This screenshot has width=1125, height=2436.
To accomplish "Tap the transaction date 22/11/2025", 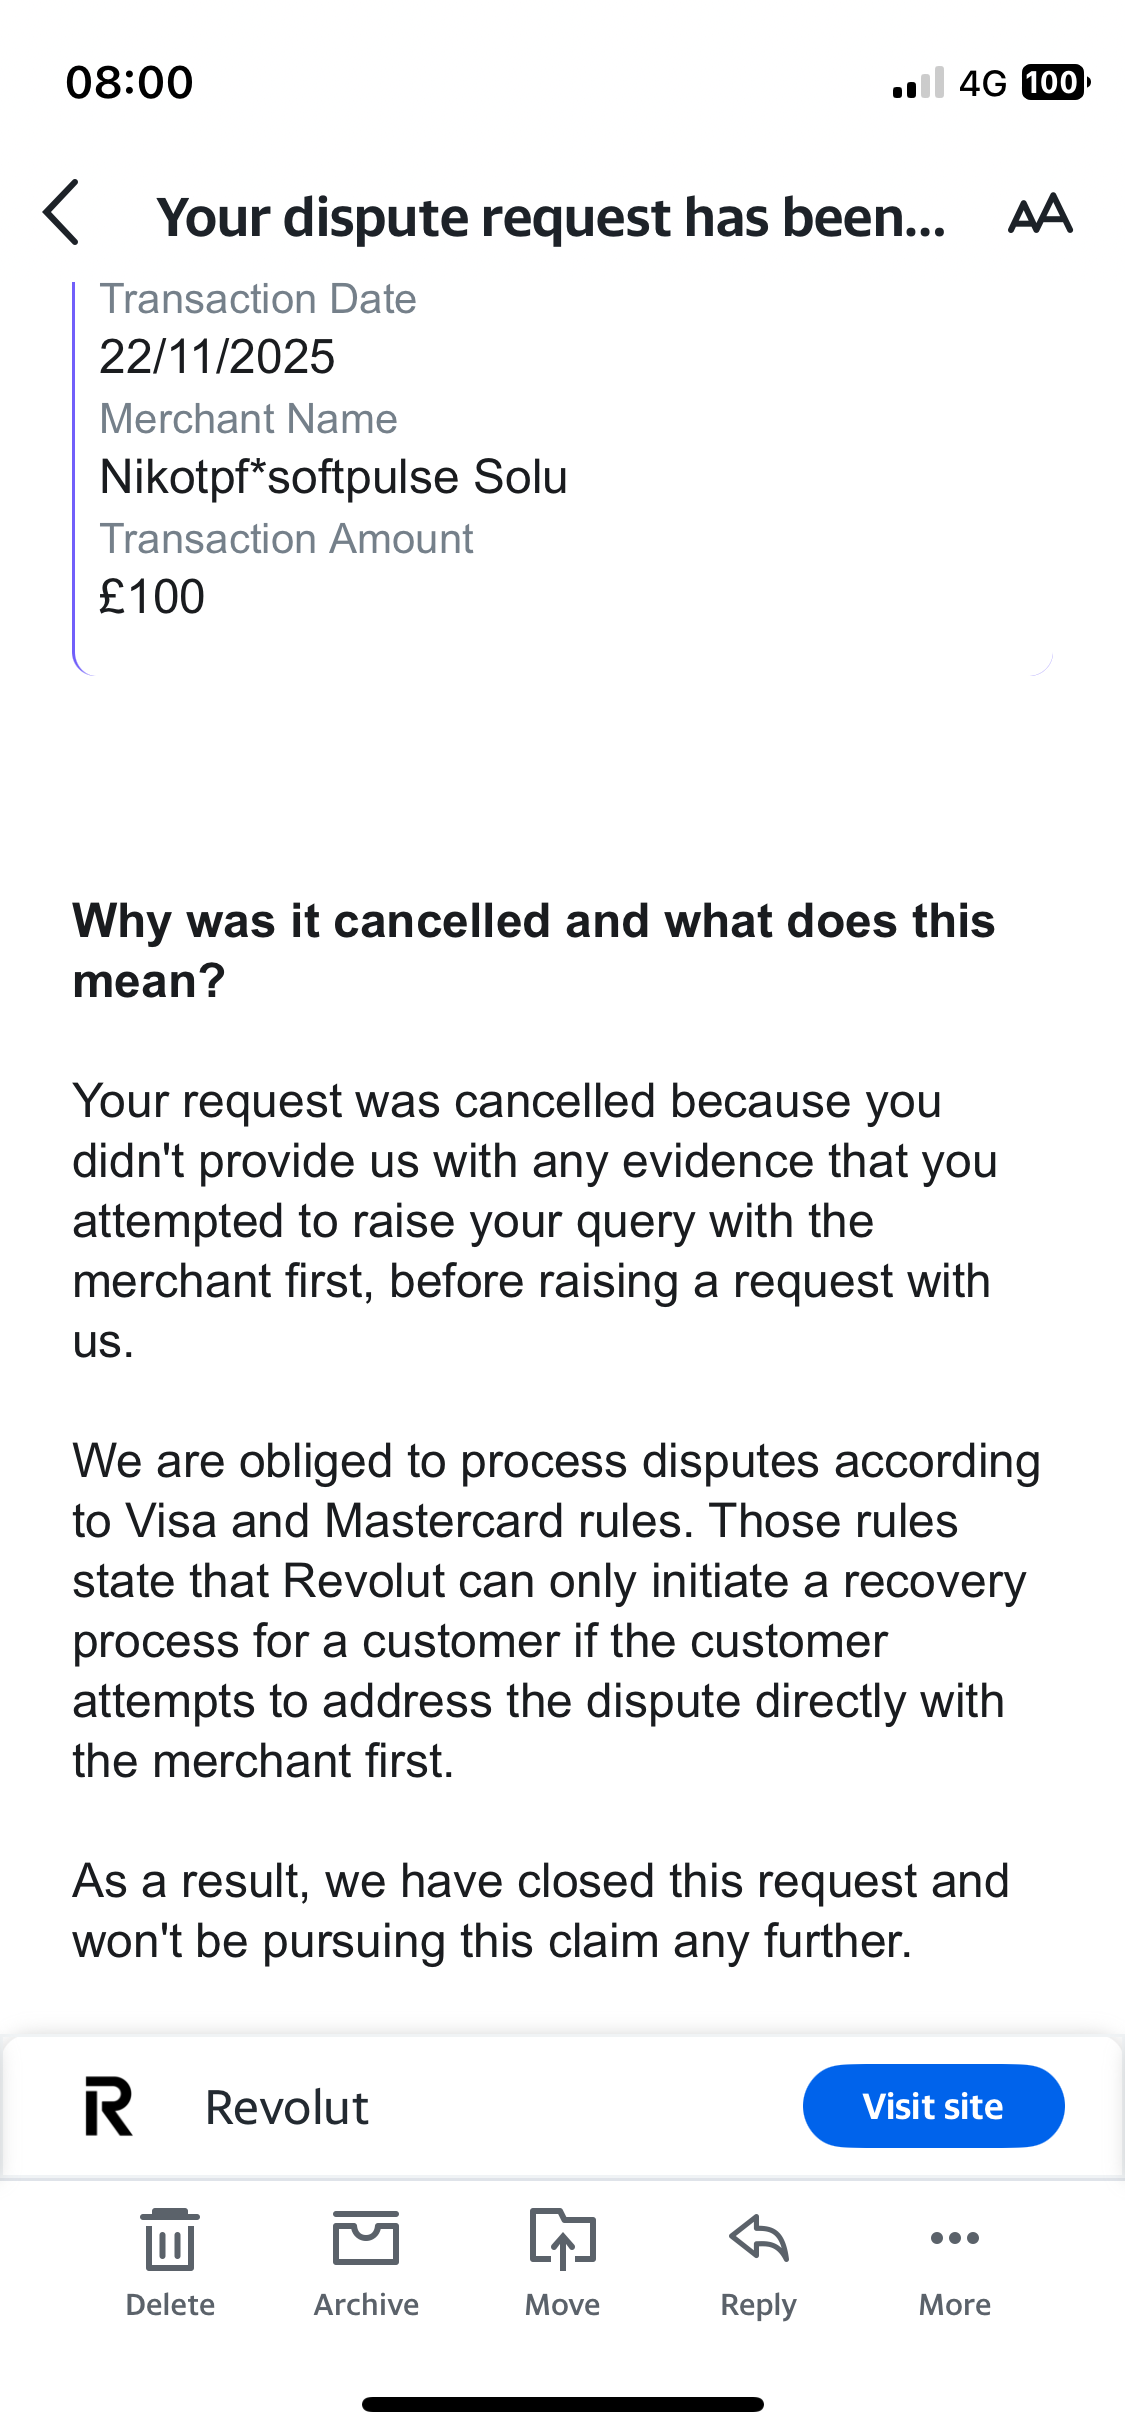I will (x=217, y=357).
